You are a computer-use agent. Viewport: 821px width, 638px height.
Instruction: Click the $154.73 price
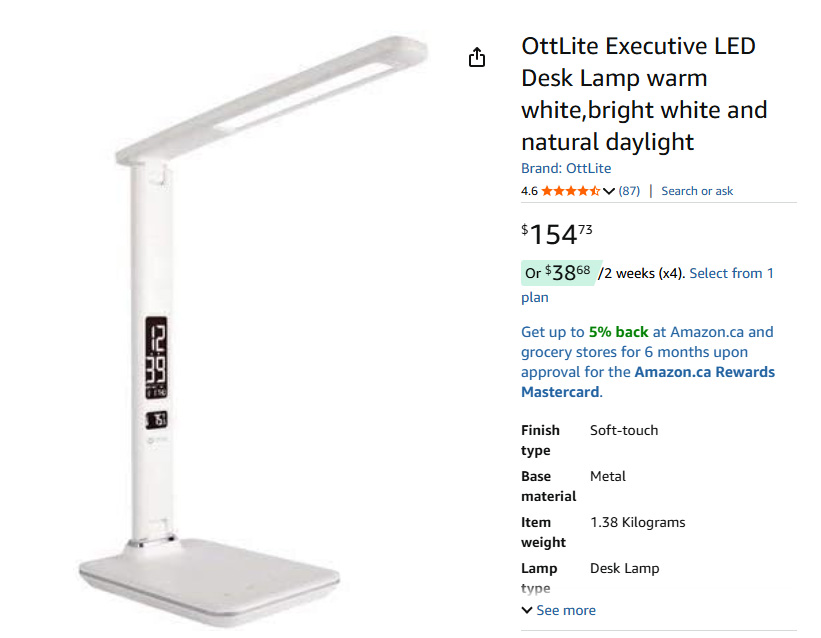(557, 234)
